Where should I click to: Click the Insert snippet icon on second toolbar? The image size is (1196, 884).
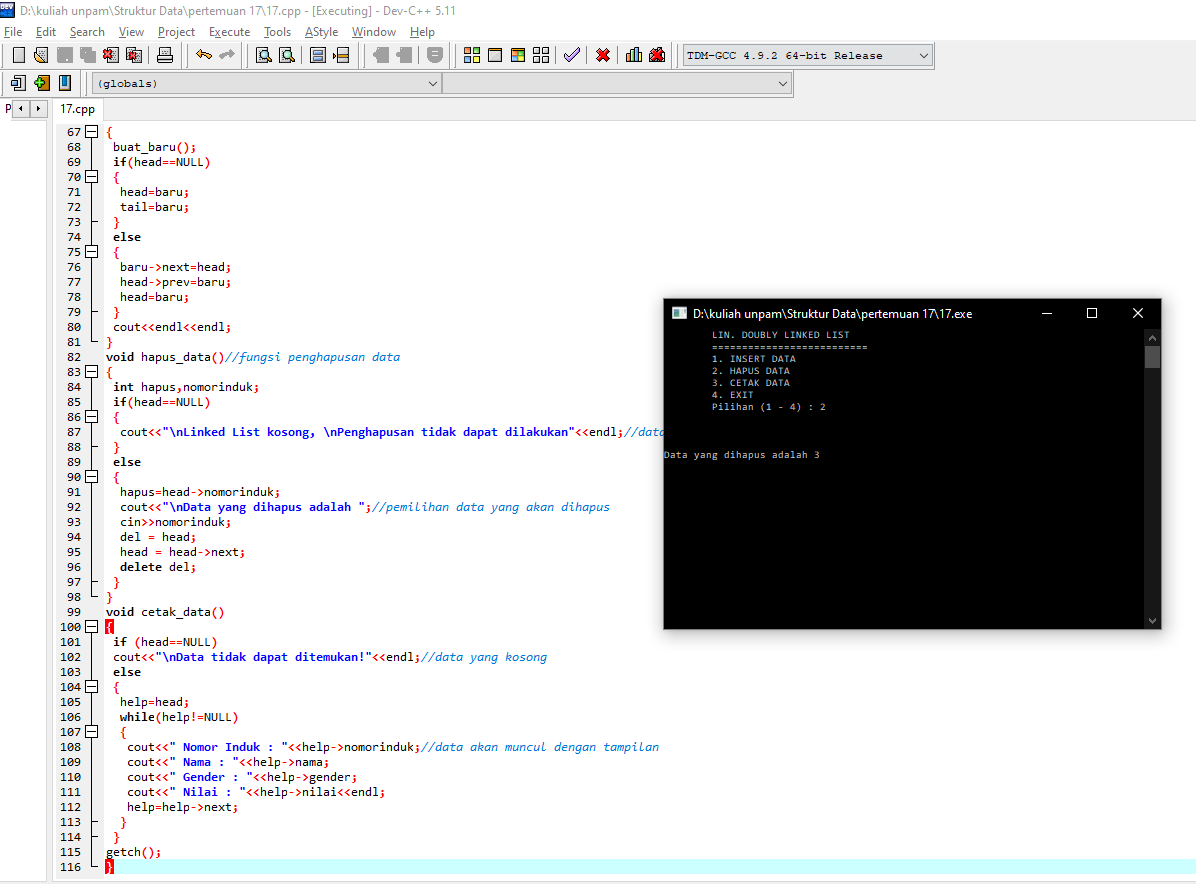[18, 82]
